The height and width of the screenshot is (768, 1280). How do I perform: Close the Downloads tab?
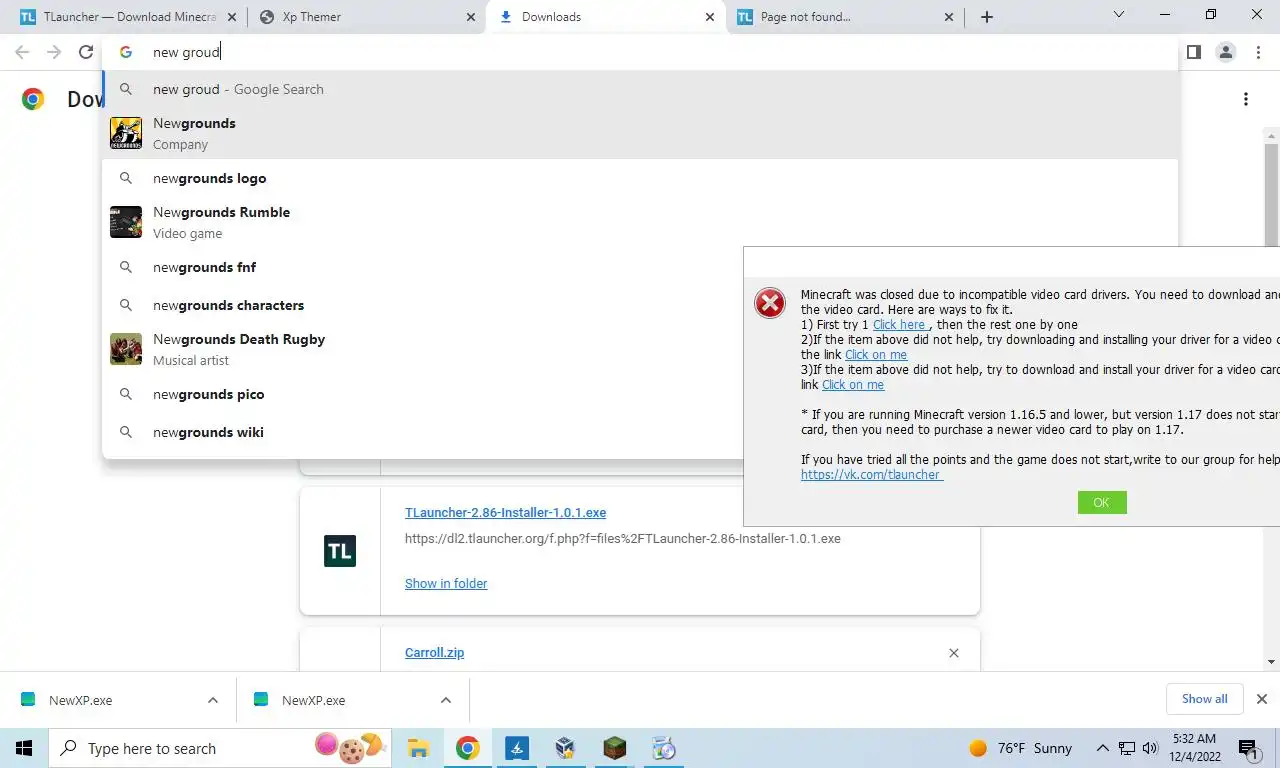710,17
